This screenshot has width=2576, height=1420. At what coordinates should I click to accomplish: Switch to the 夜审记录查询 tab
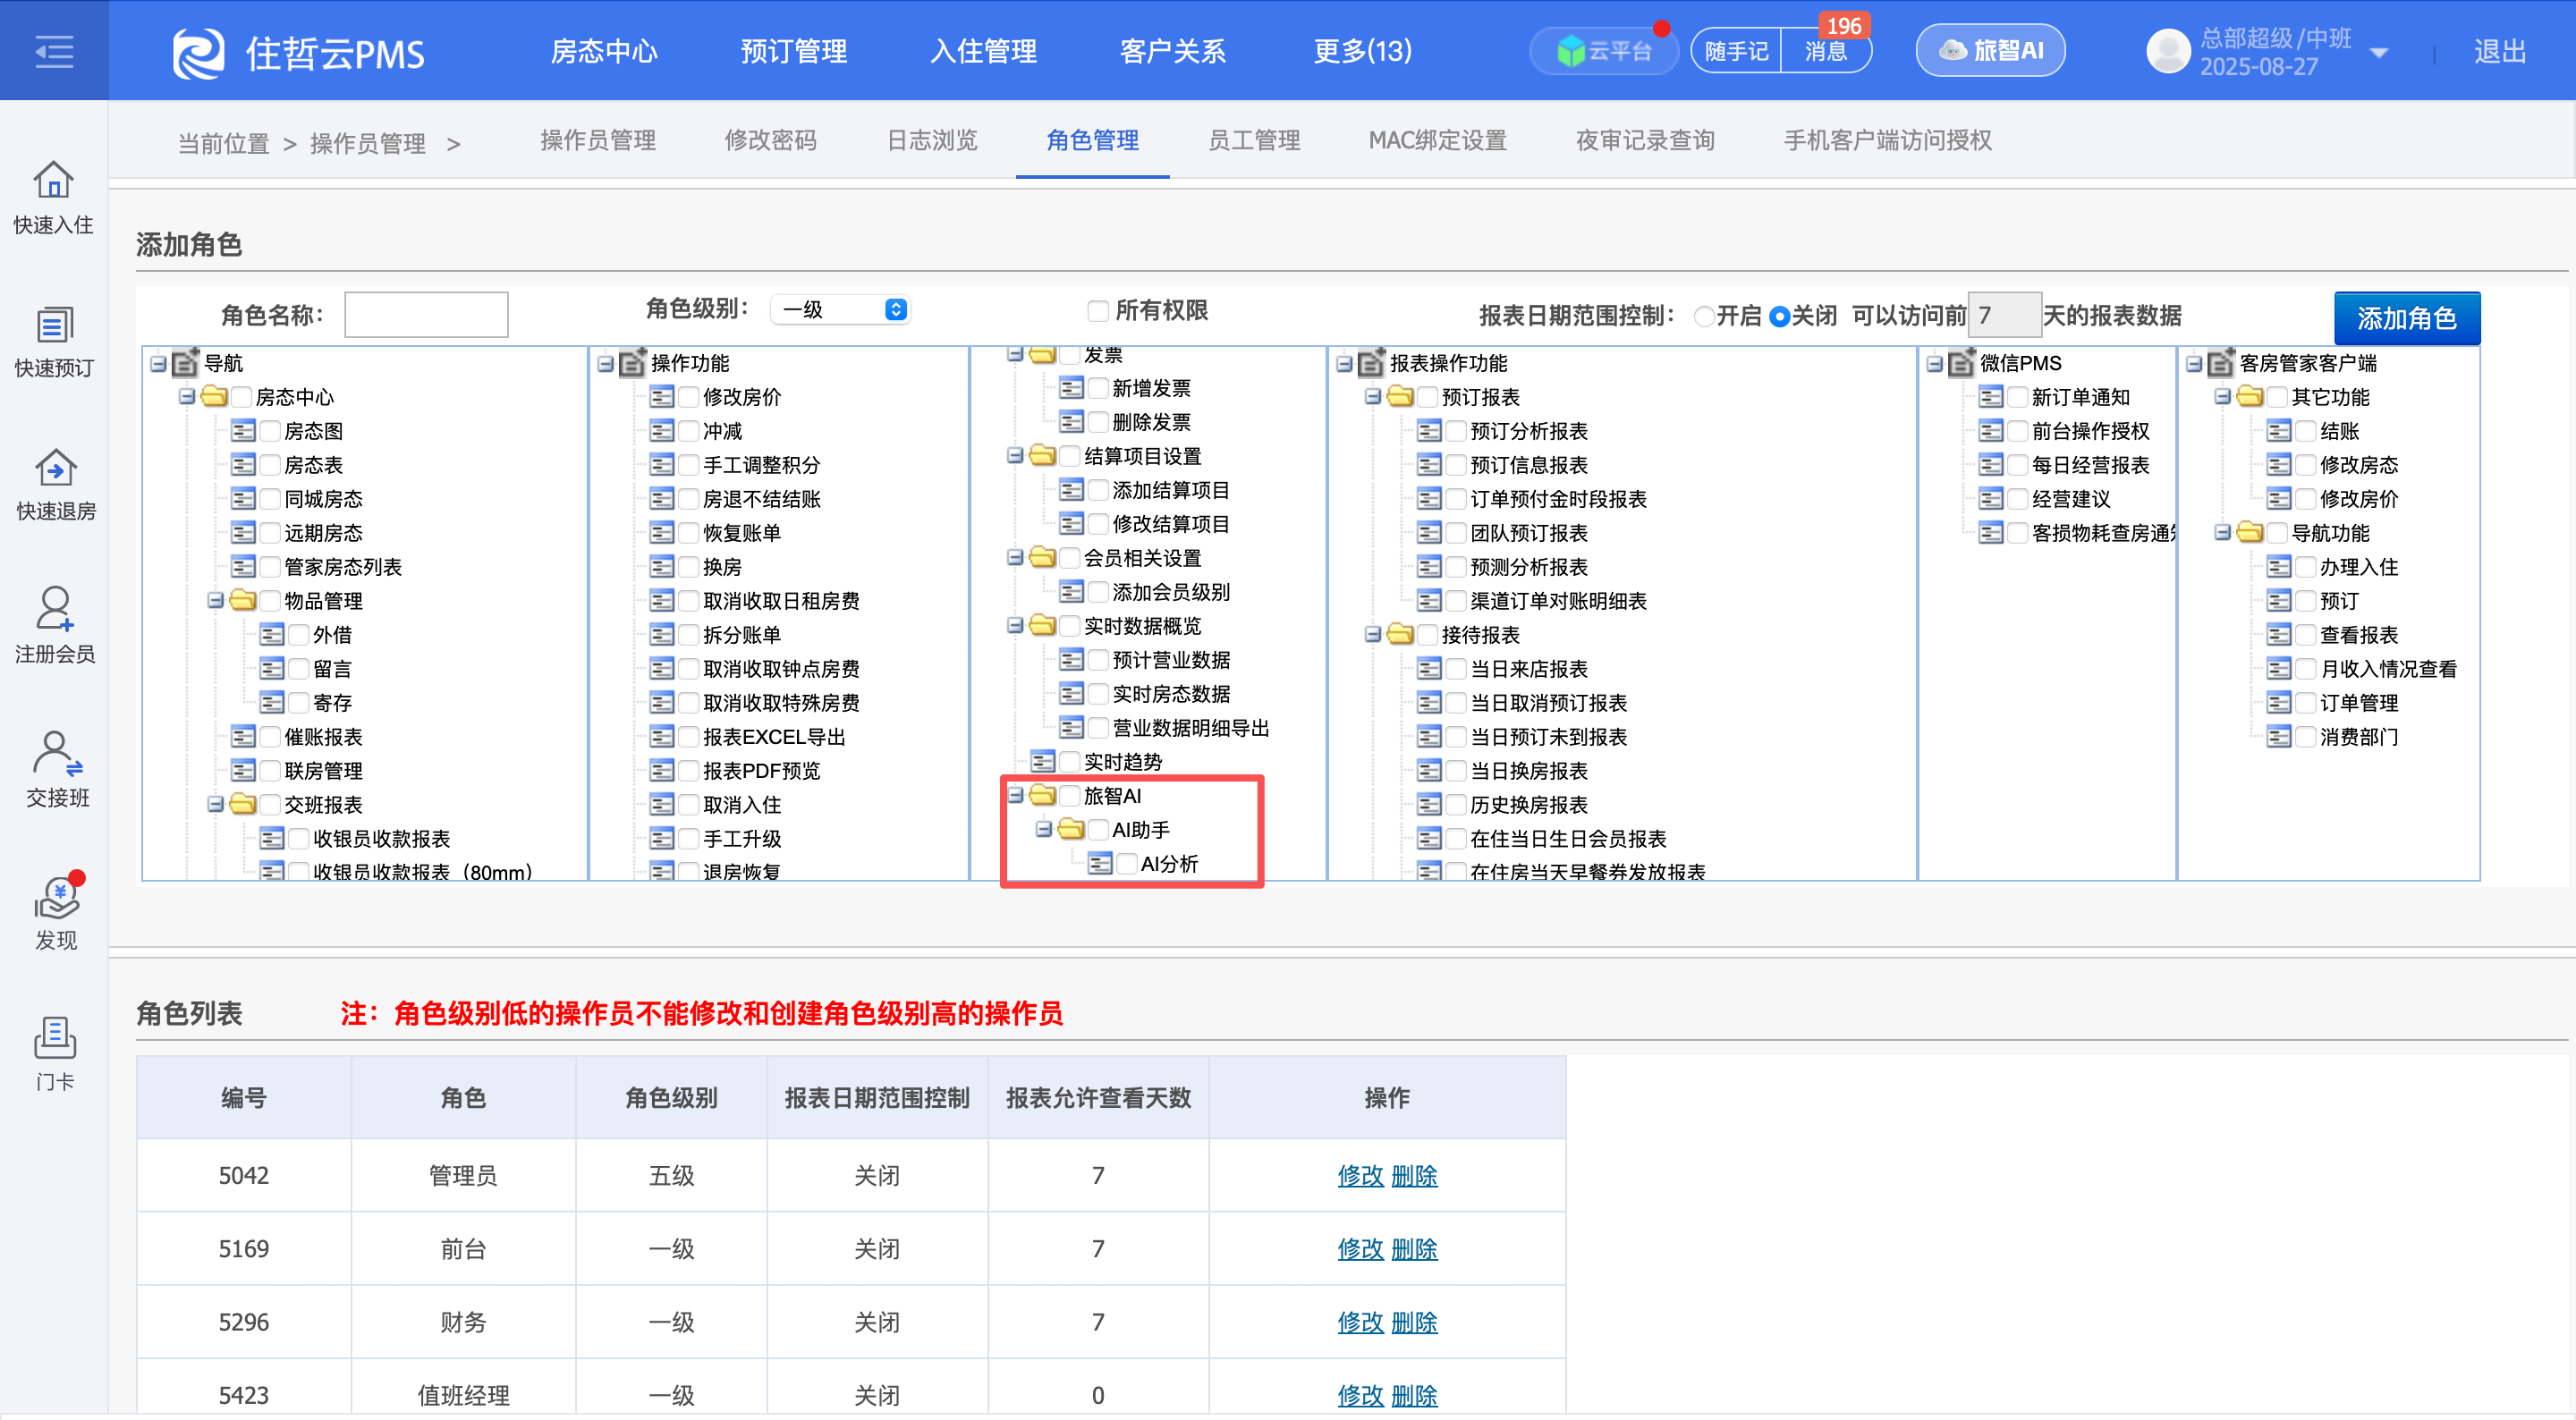[1645, 141]
